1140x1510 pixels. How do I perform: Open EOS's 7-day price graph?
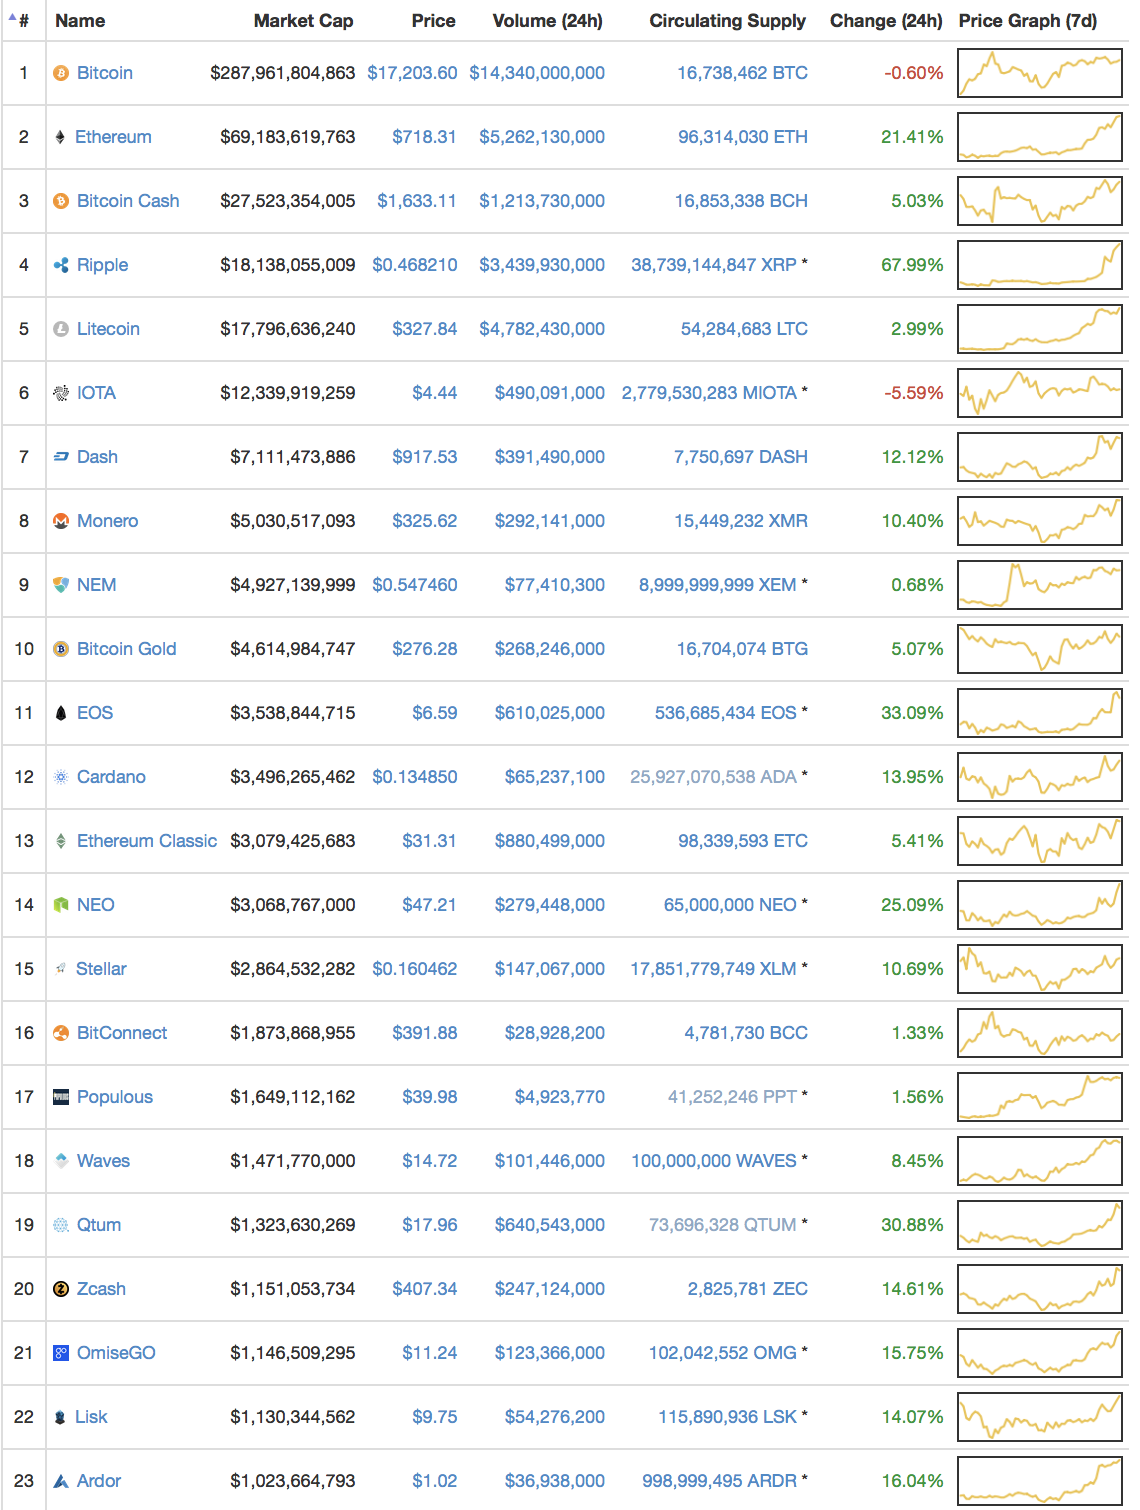pos(1040,713)
